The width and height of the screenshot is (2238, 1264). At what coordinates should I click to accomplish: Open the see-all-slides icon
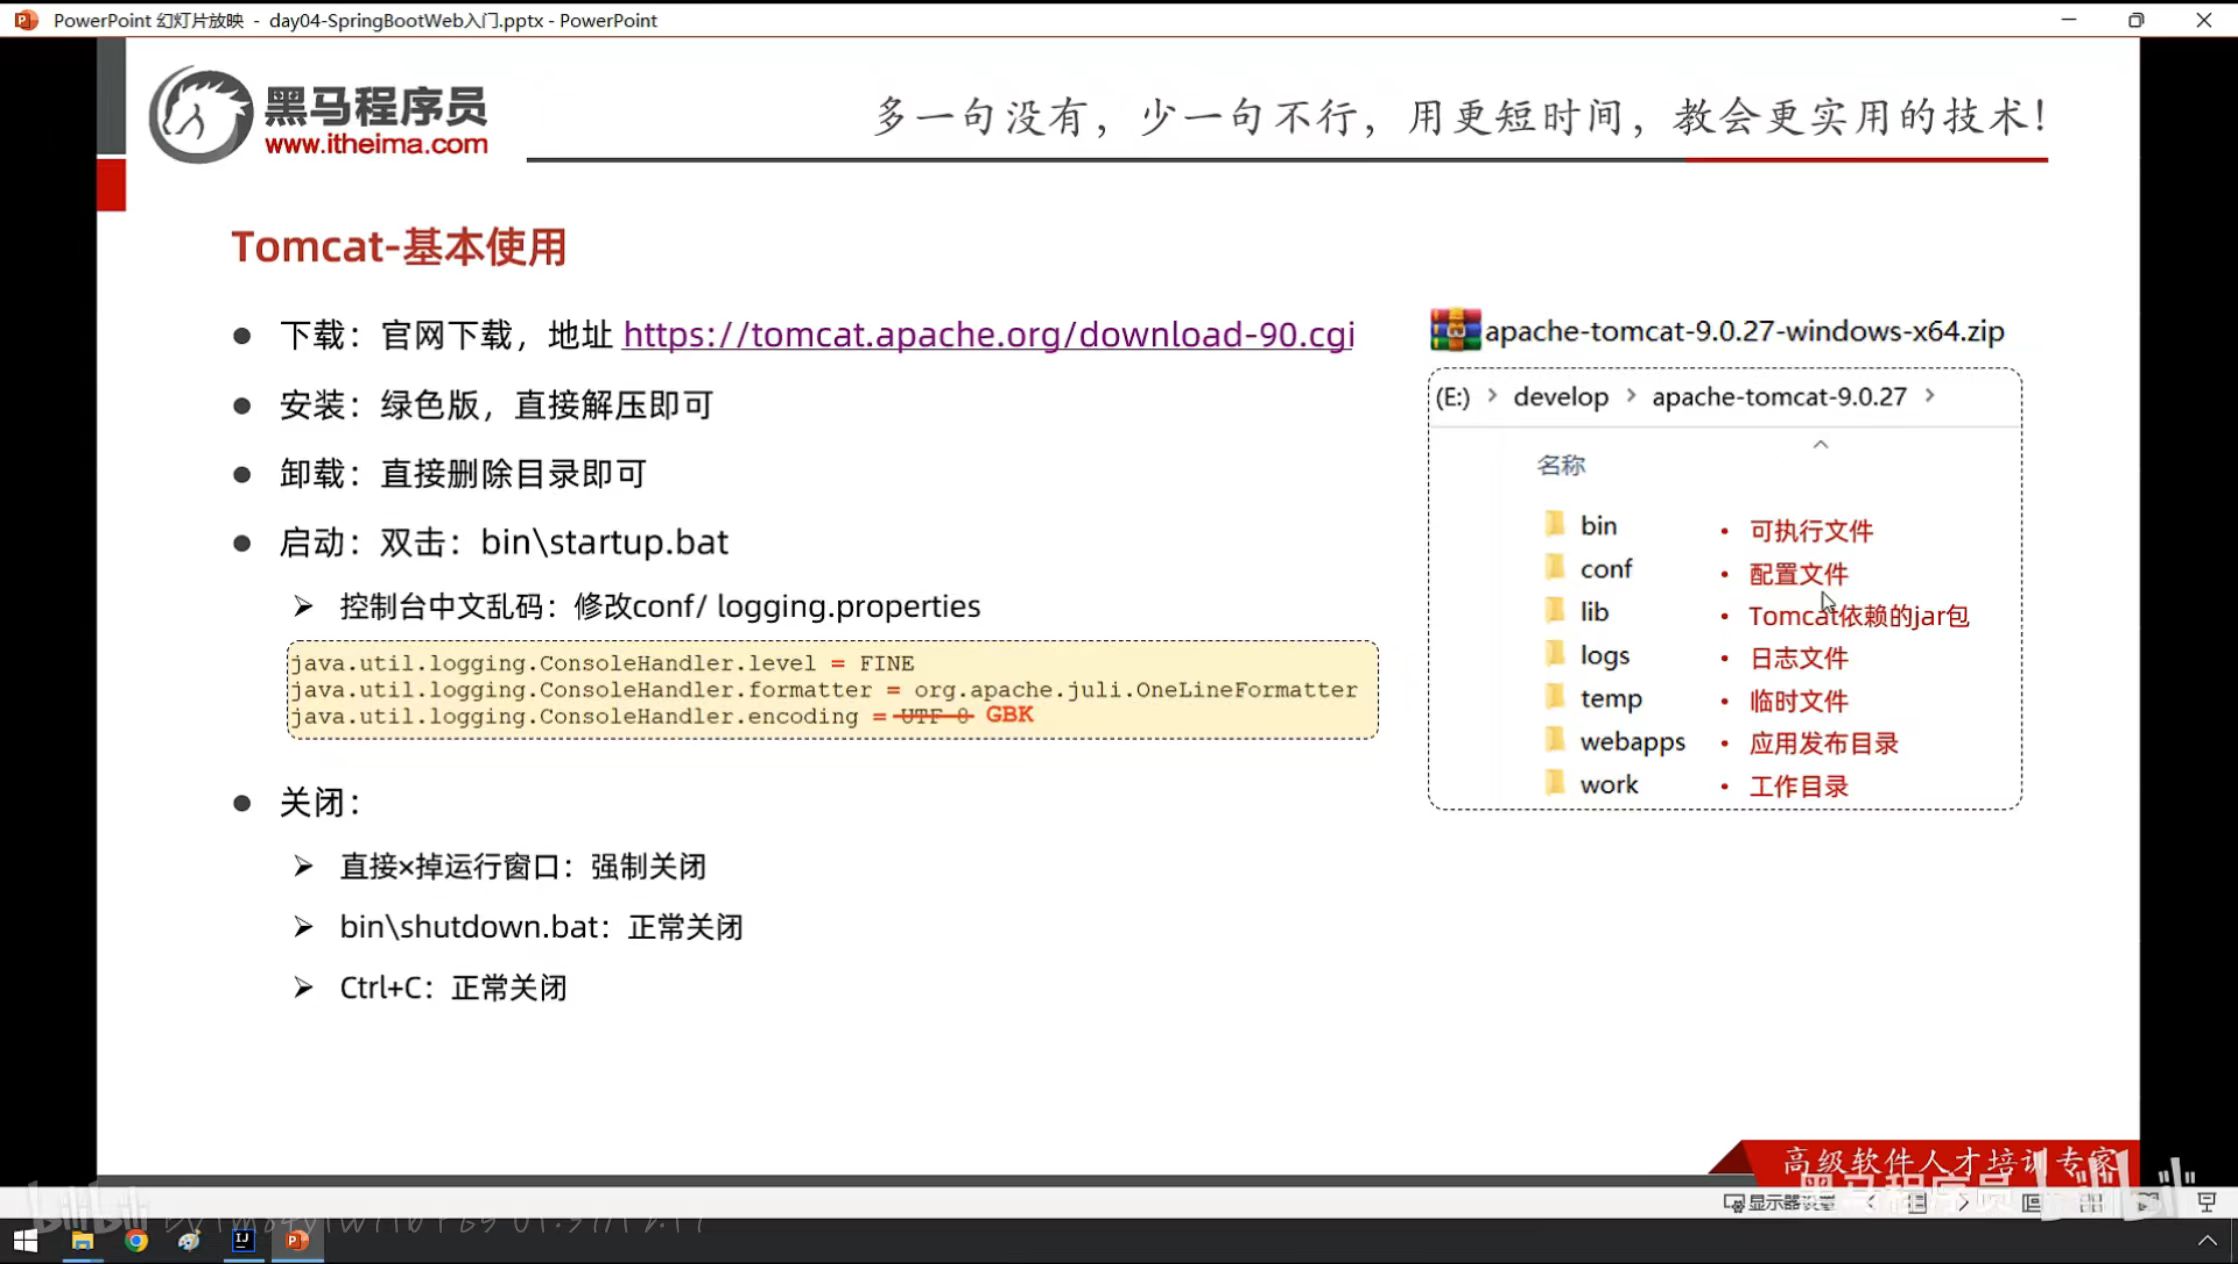pyautogui.click(x=1916, y=1203)
